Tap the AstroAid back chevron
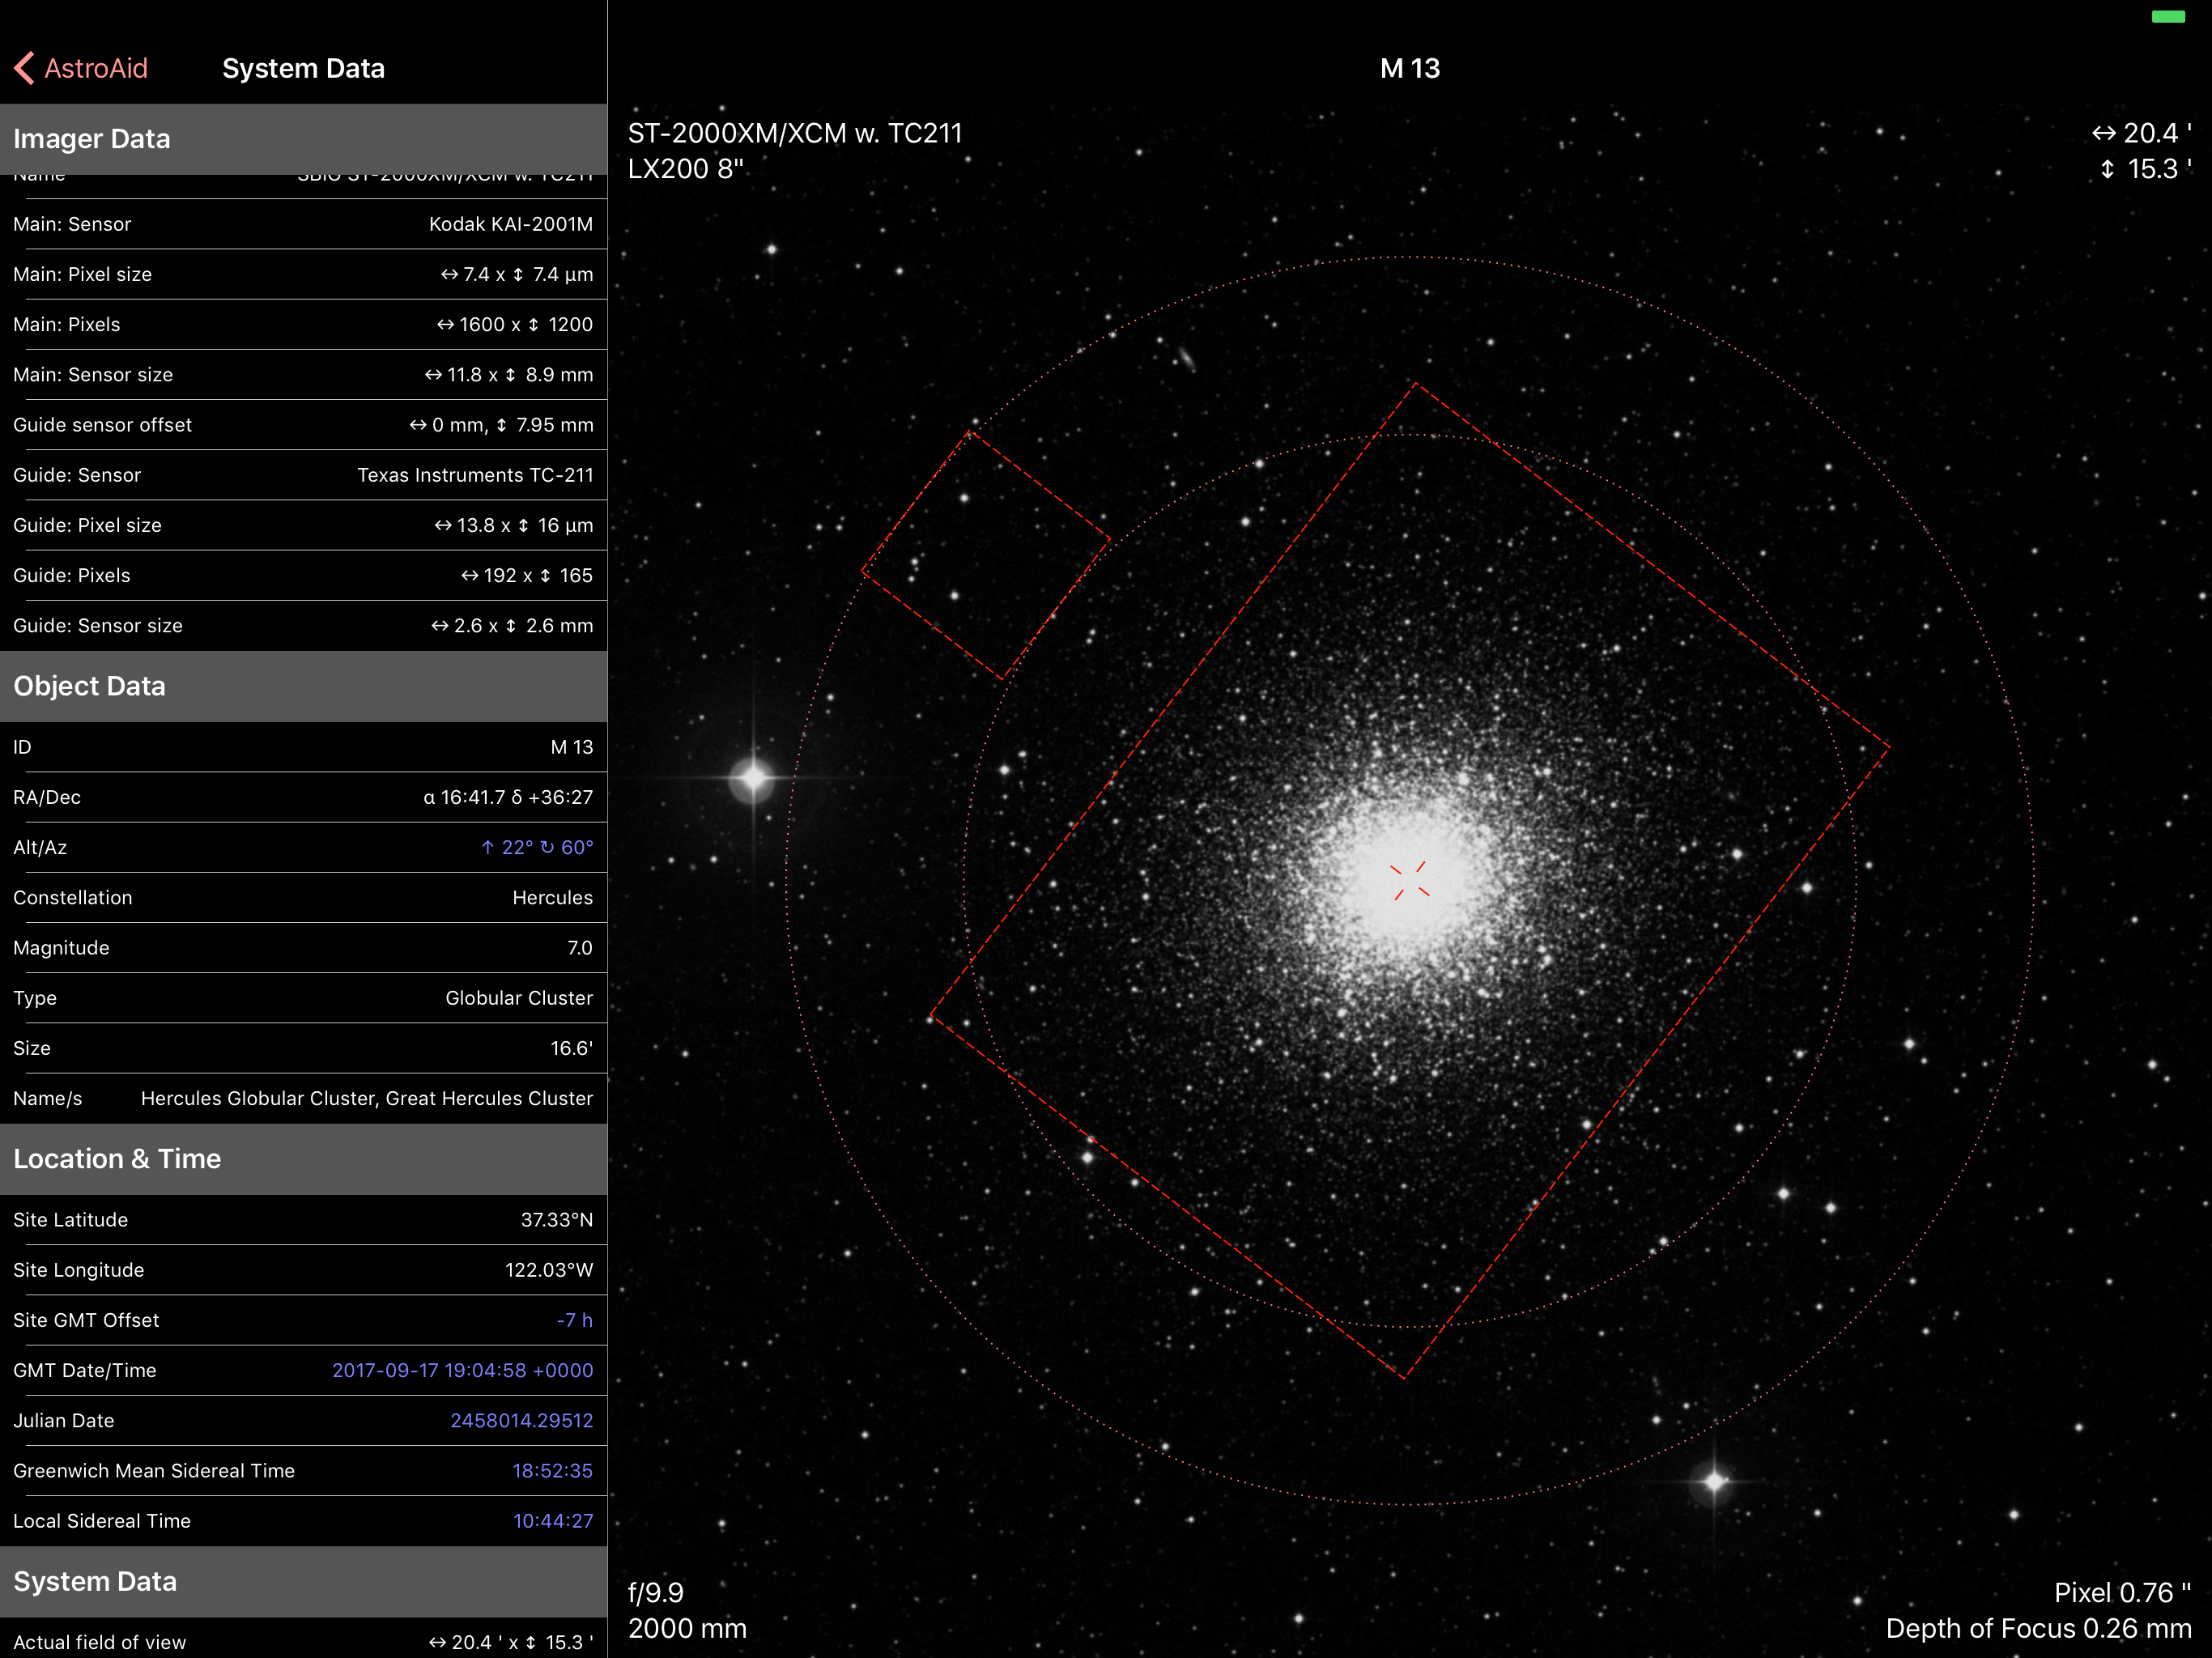Screen dimensions: 2212x1658 (26, 68)
